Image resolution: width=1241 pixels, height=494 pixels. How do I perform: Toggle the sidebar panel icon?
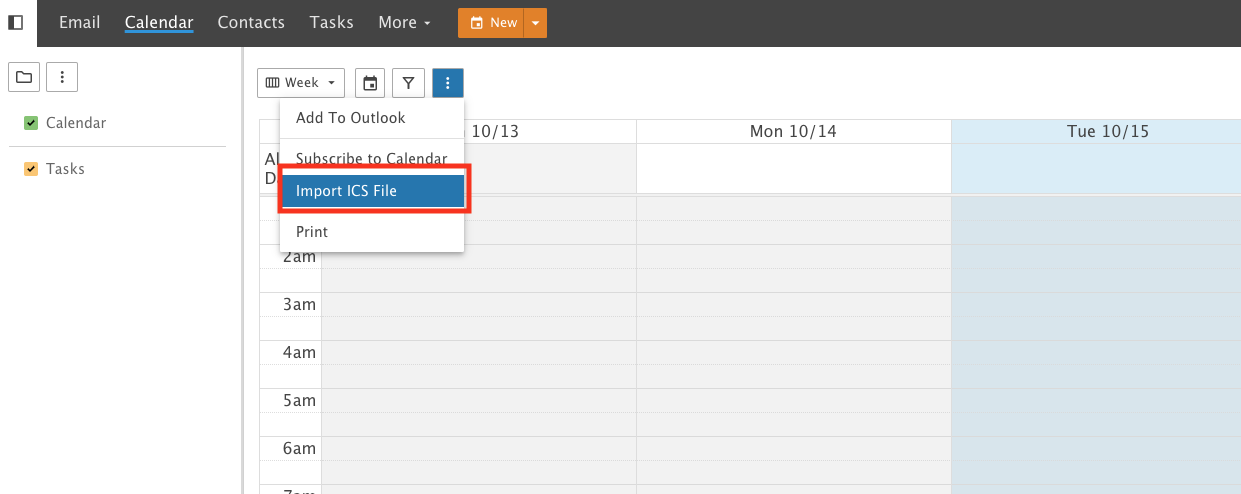16,22
